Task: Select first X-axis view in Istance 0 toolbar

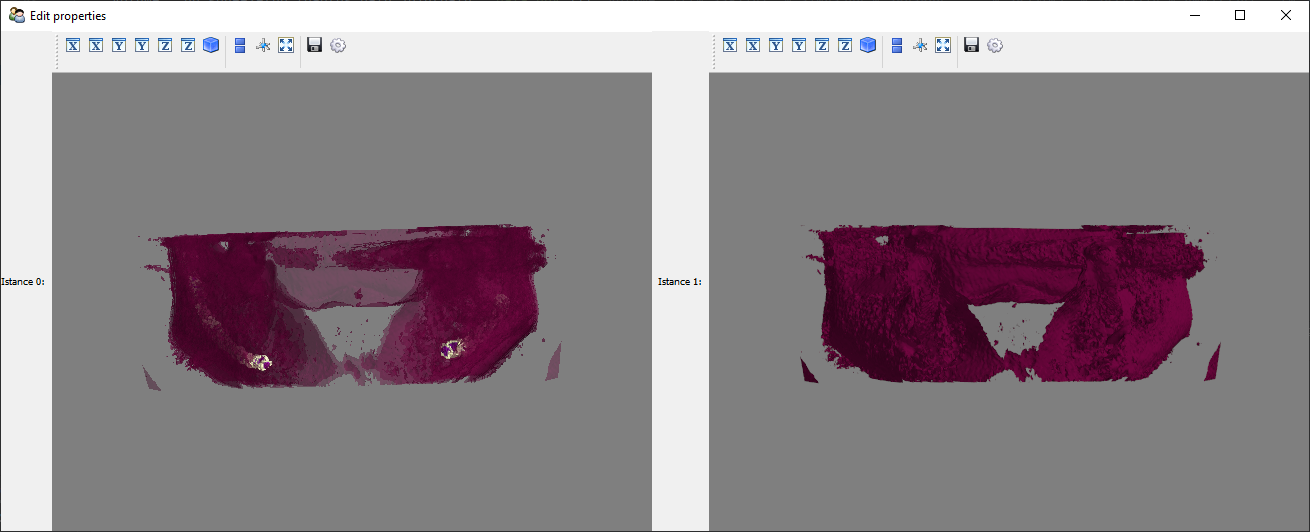Action: pyautogui.click(x=73, y=45)
